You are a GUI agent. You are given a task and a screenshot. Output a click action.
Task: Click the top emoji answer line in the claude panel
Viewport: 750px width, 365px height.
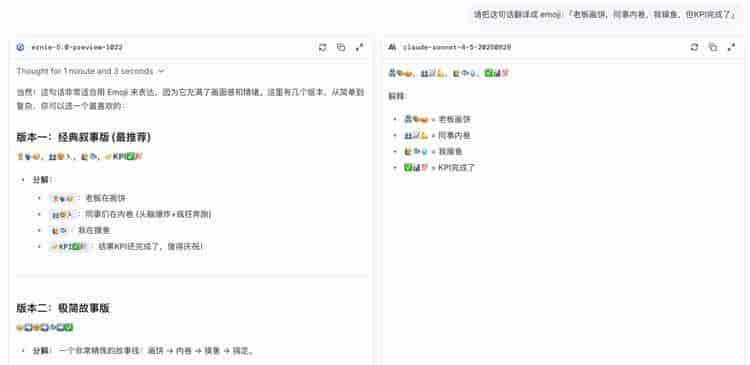pyautogui.click(x=449, y=74)
